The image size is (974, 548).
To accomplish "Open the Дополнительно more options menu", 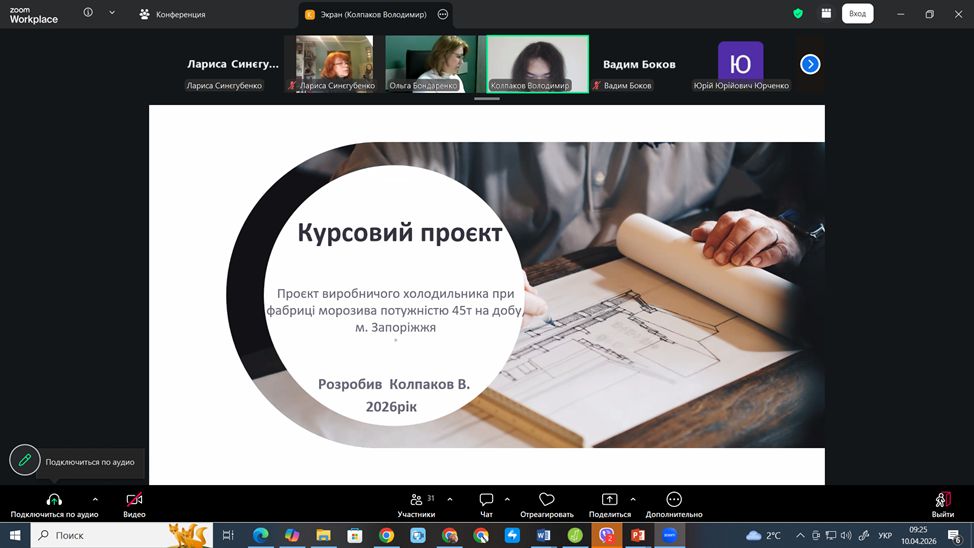I will pos(673,500).
